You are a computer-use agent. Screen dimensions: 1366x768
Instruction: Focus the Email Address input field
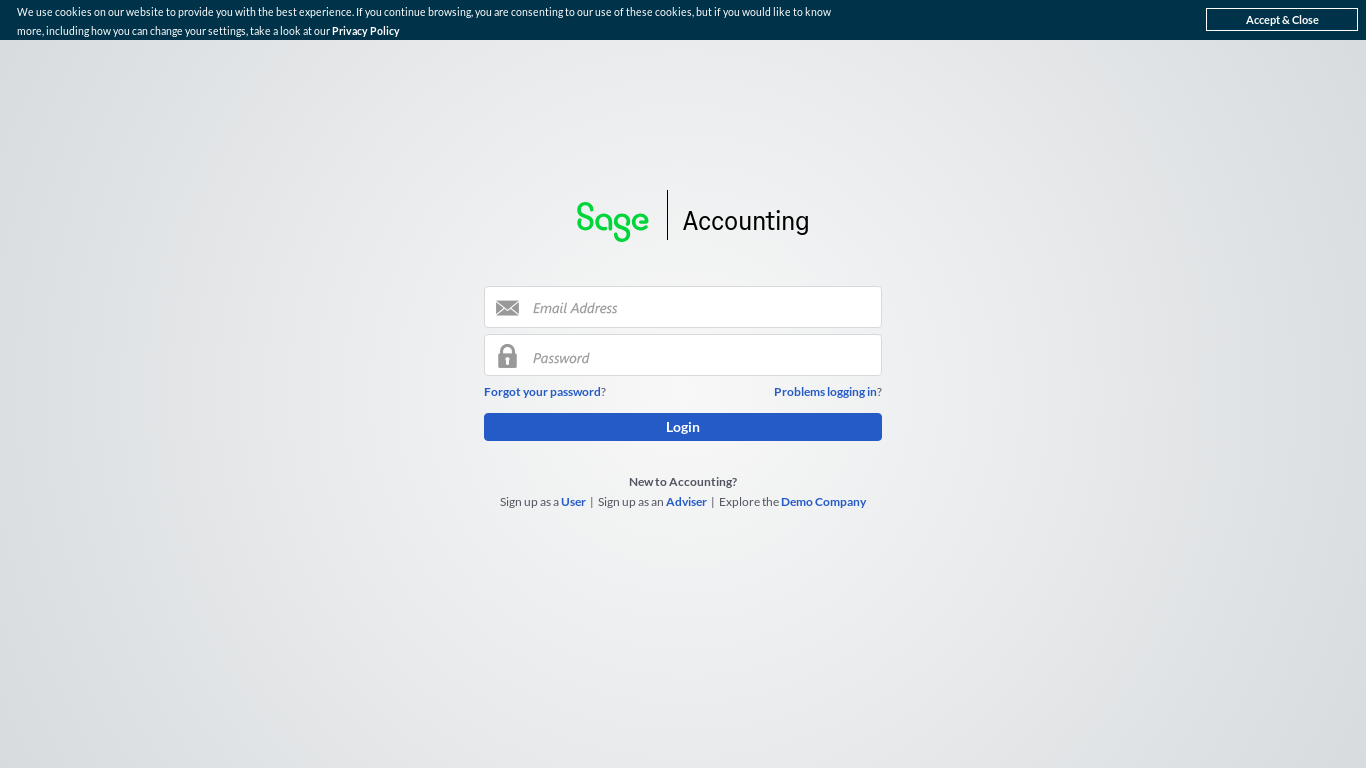point(683,307)
